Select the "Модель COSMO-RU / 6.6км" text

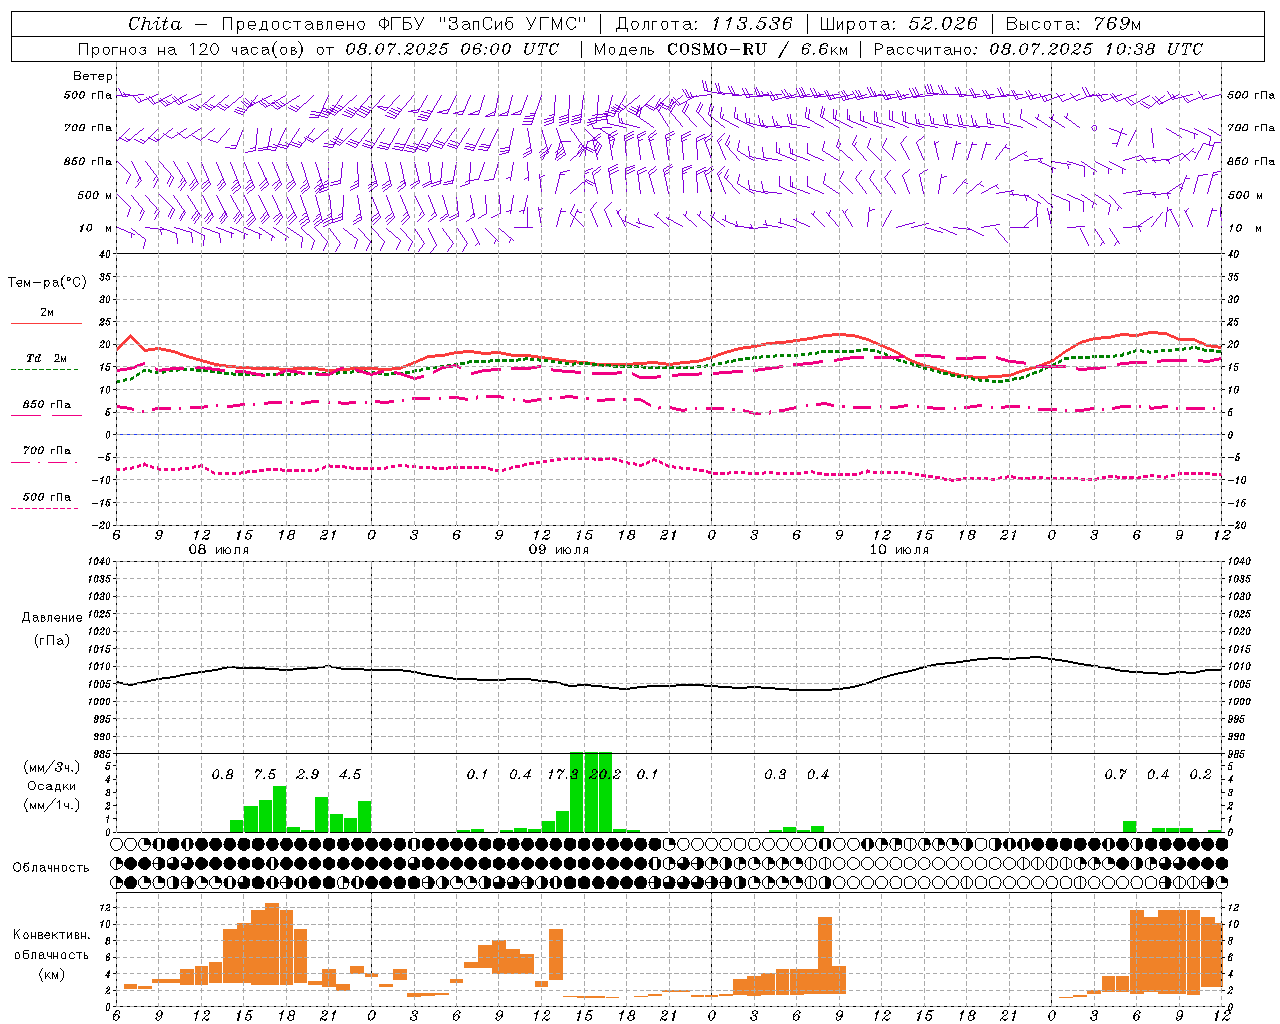(721, 49)
